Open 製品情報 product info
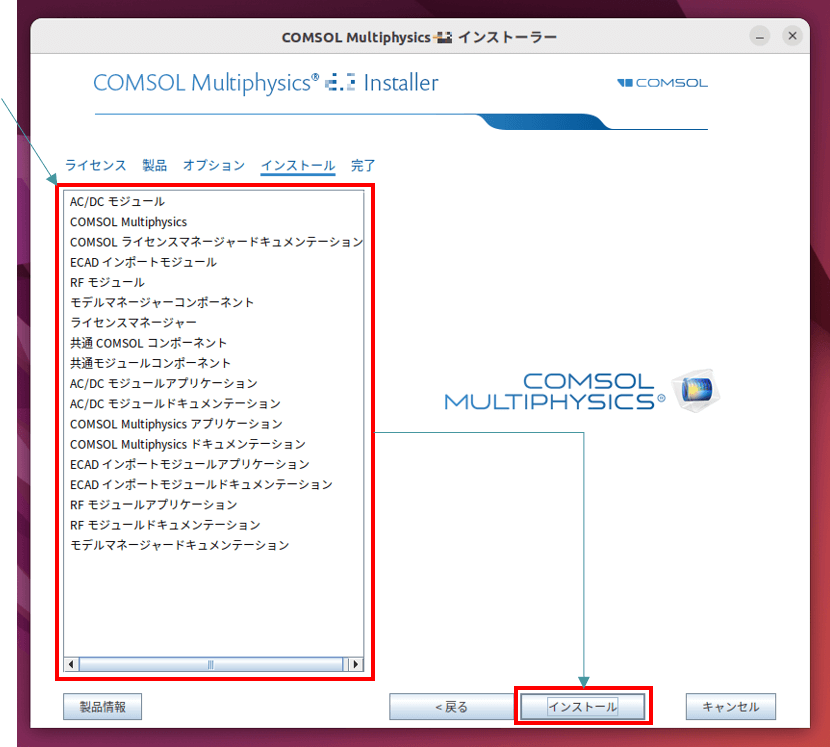 [x=103, y=706]
